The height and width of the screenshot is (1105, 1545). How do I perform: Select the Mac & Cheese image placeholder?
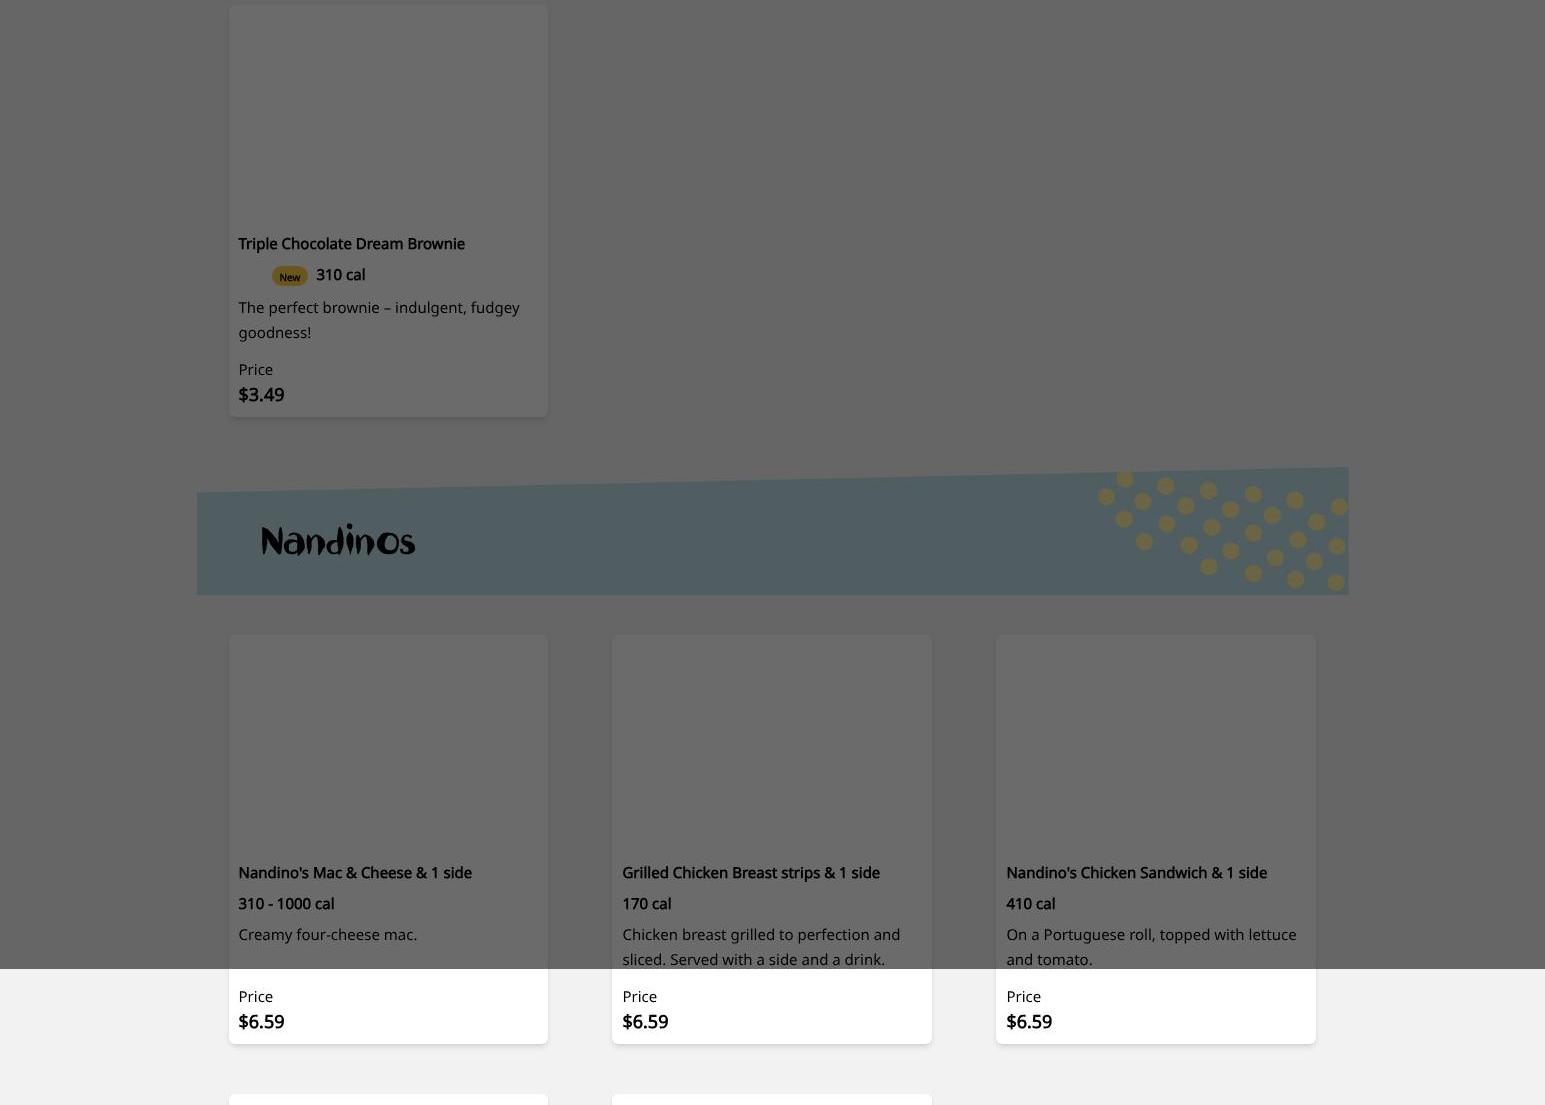click(388, 744)
